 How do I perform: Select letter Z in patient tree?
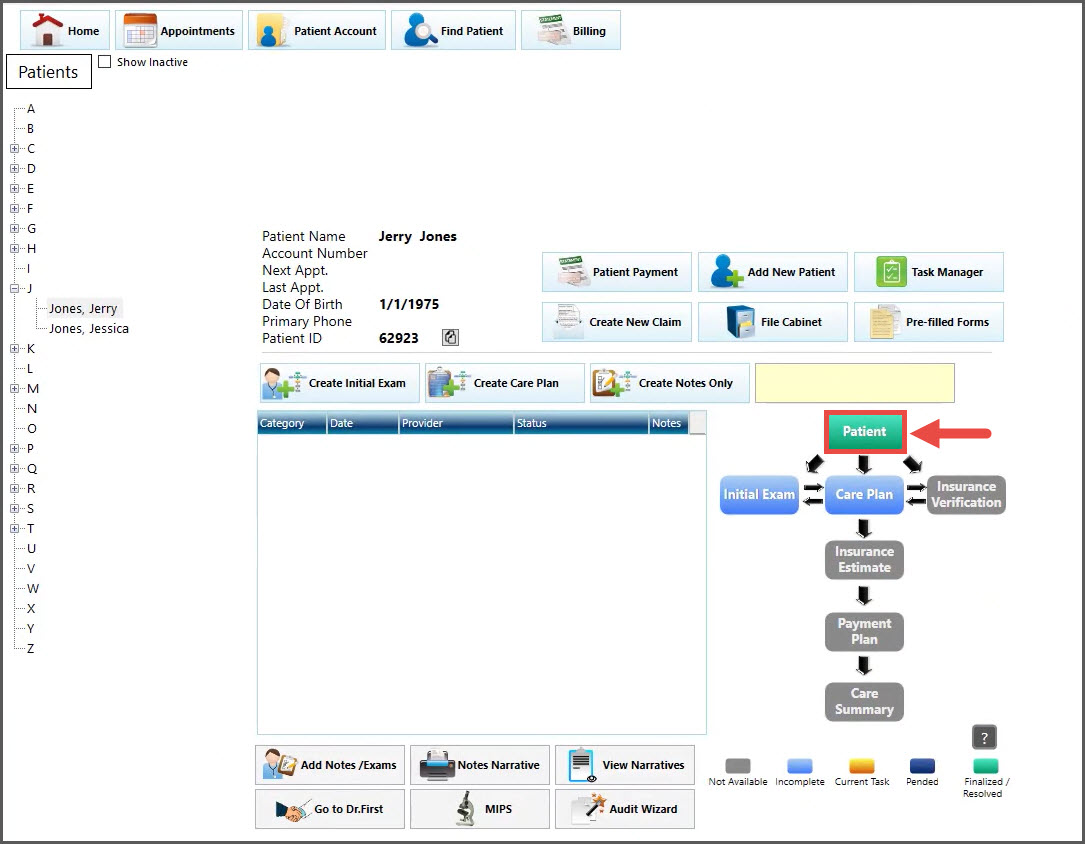30,649
